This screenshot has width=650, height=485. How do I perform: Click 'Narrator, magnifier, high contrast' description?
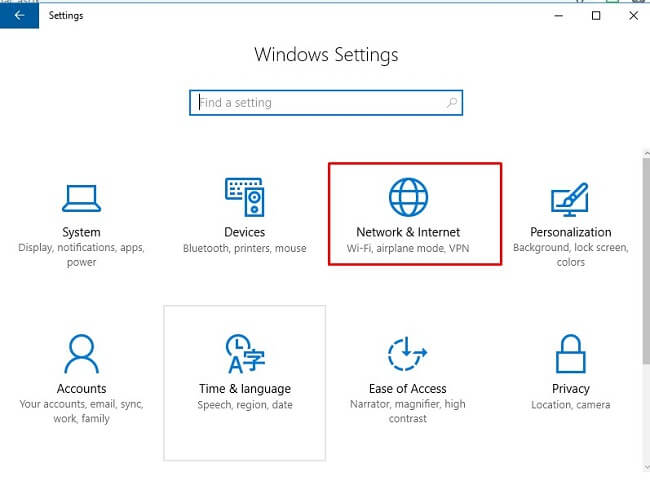(x=407, y=411)
